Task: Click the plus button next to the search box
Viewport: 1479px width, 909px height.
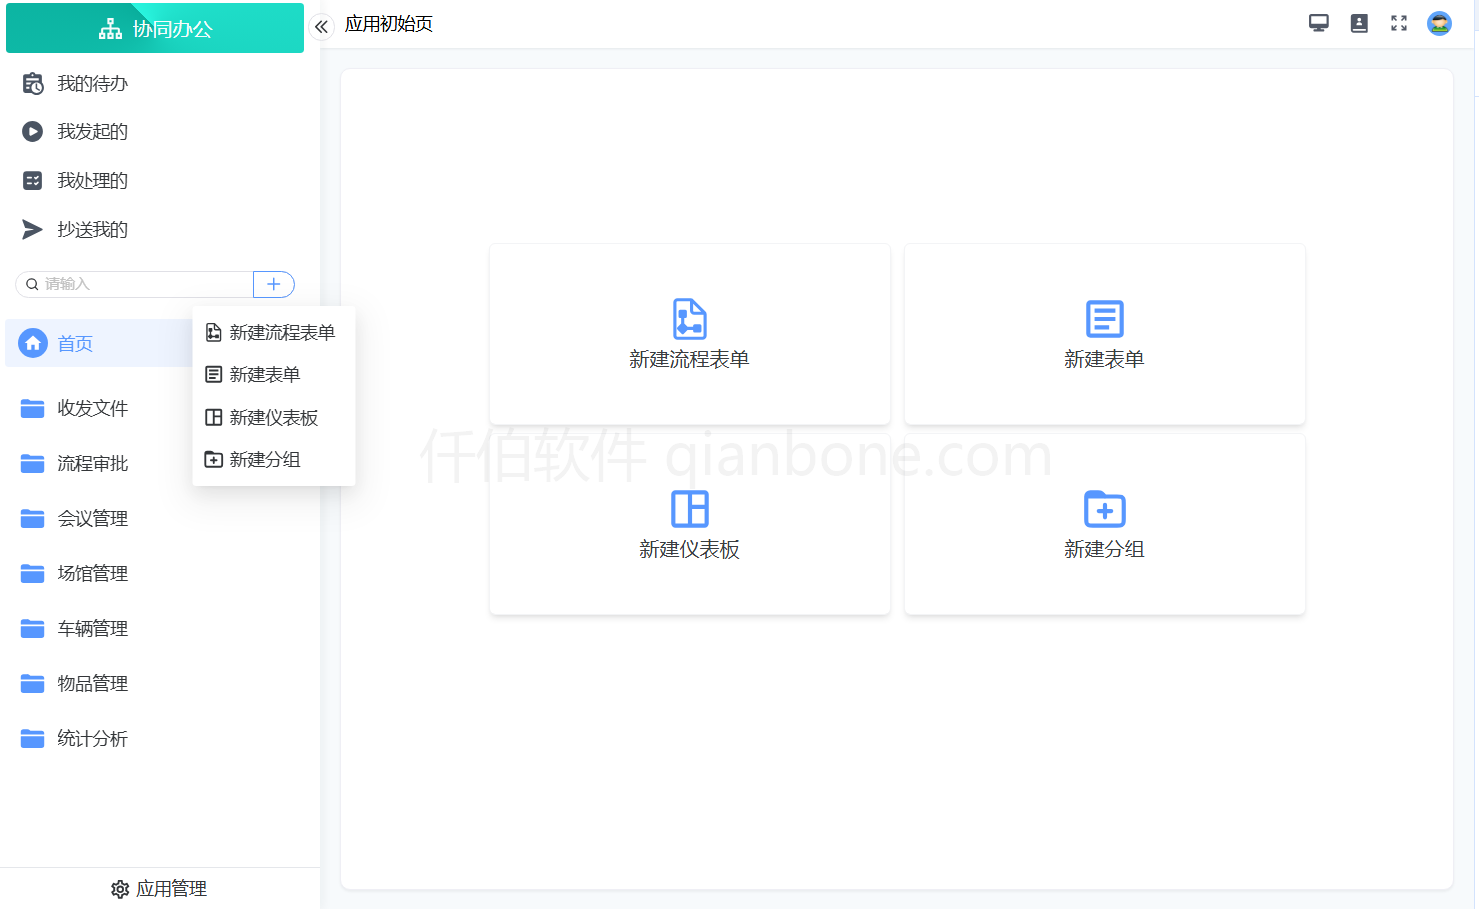Action: pos(273,284)
